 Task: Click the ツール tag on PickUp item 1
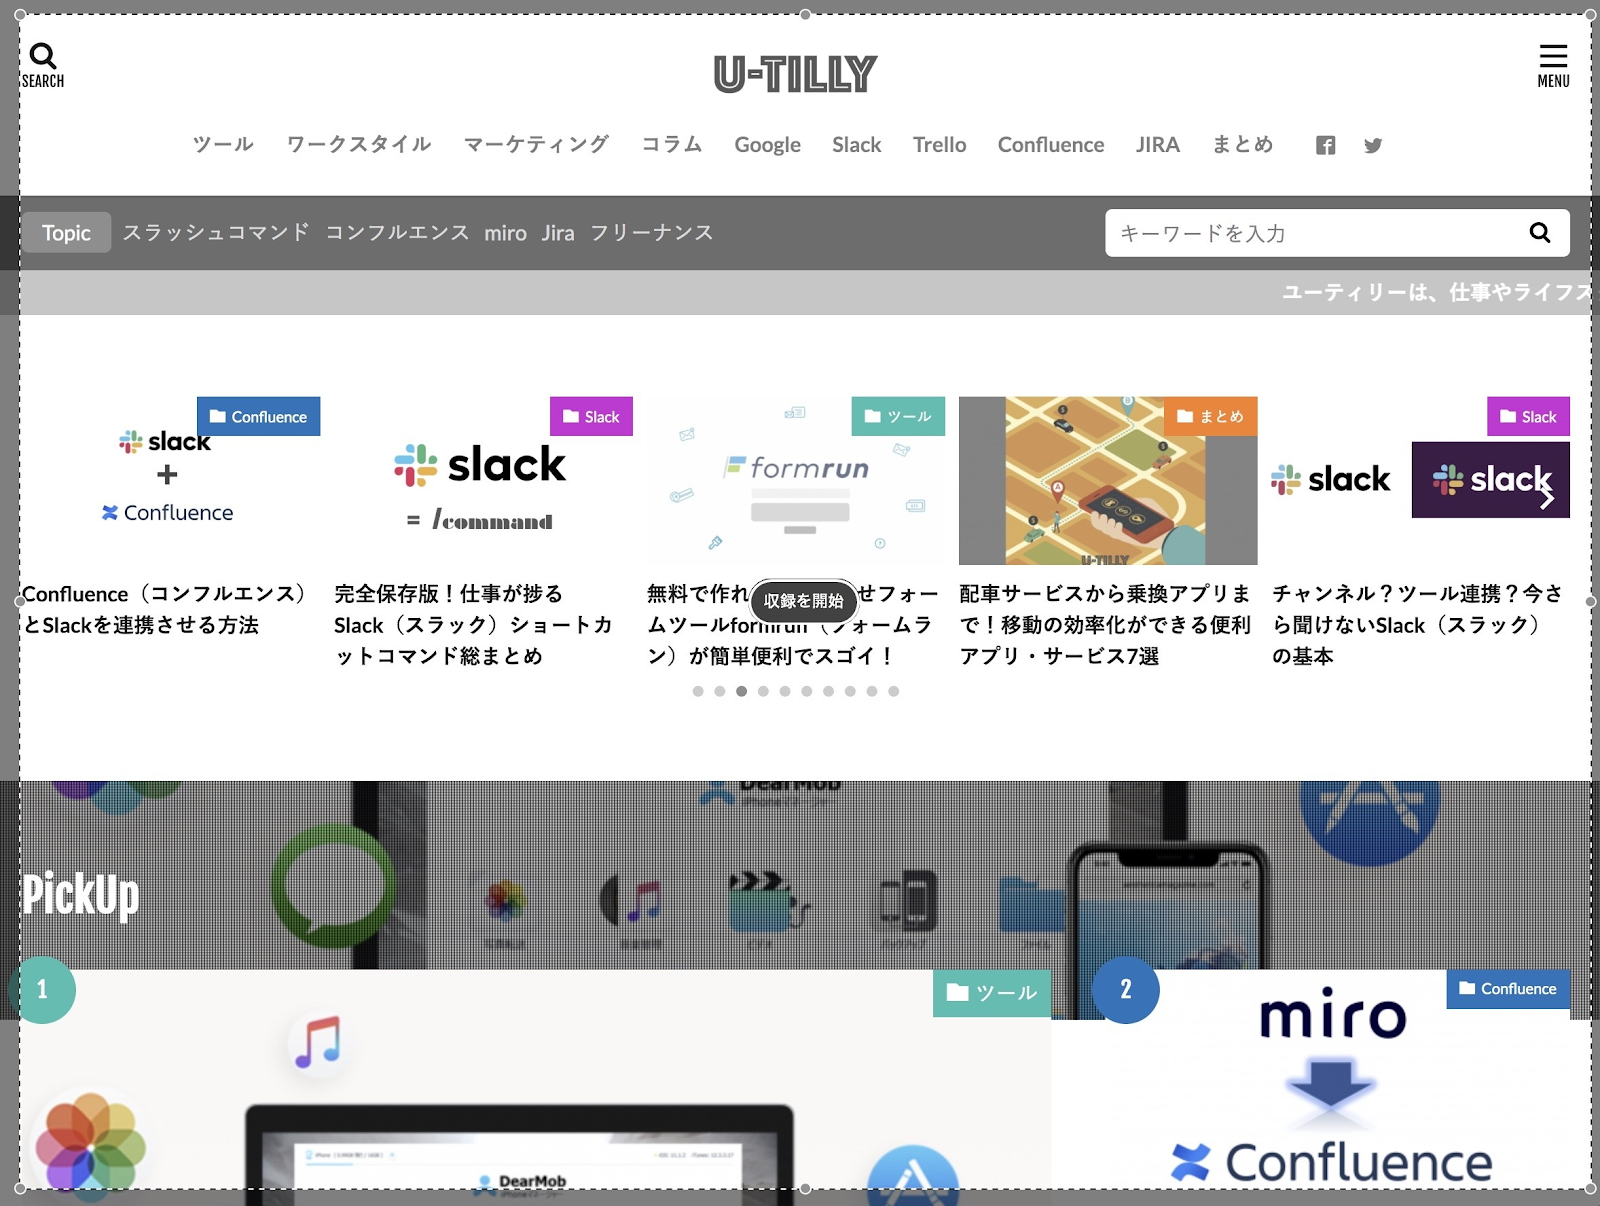(992, 993)
